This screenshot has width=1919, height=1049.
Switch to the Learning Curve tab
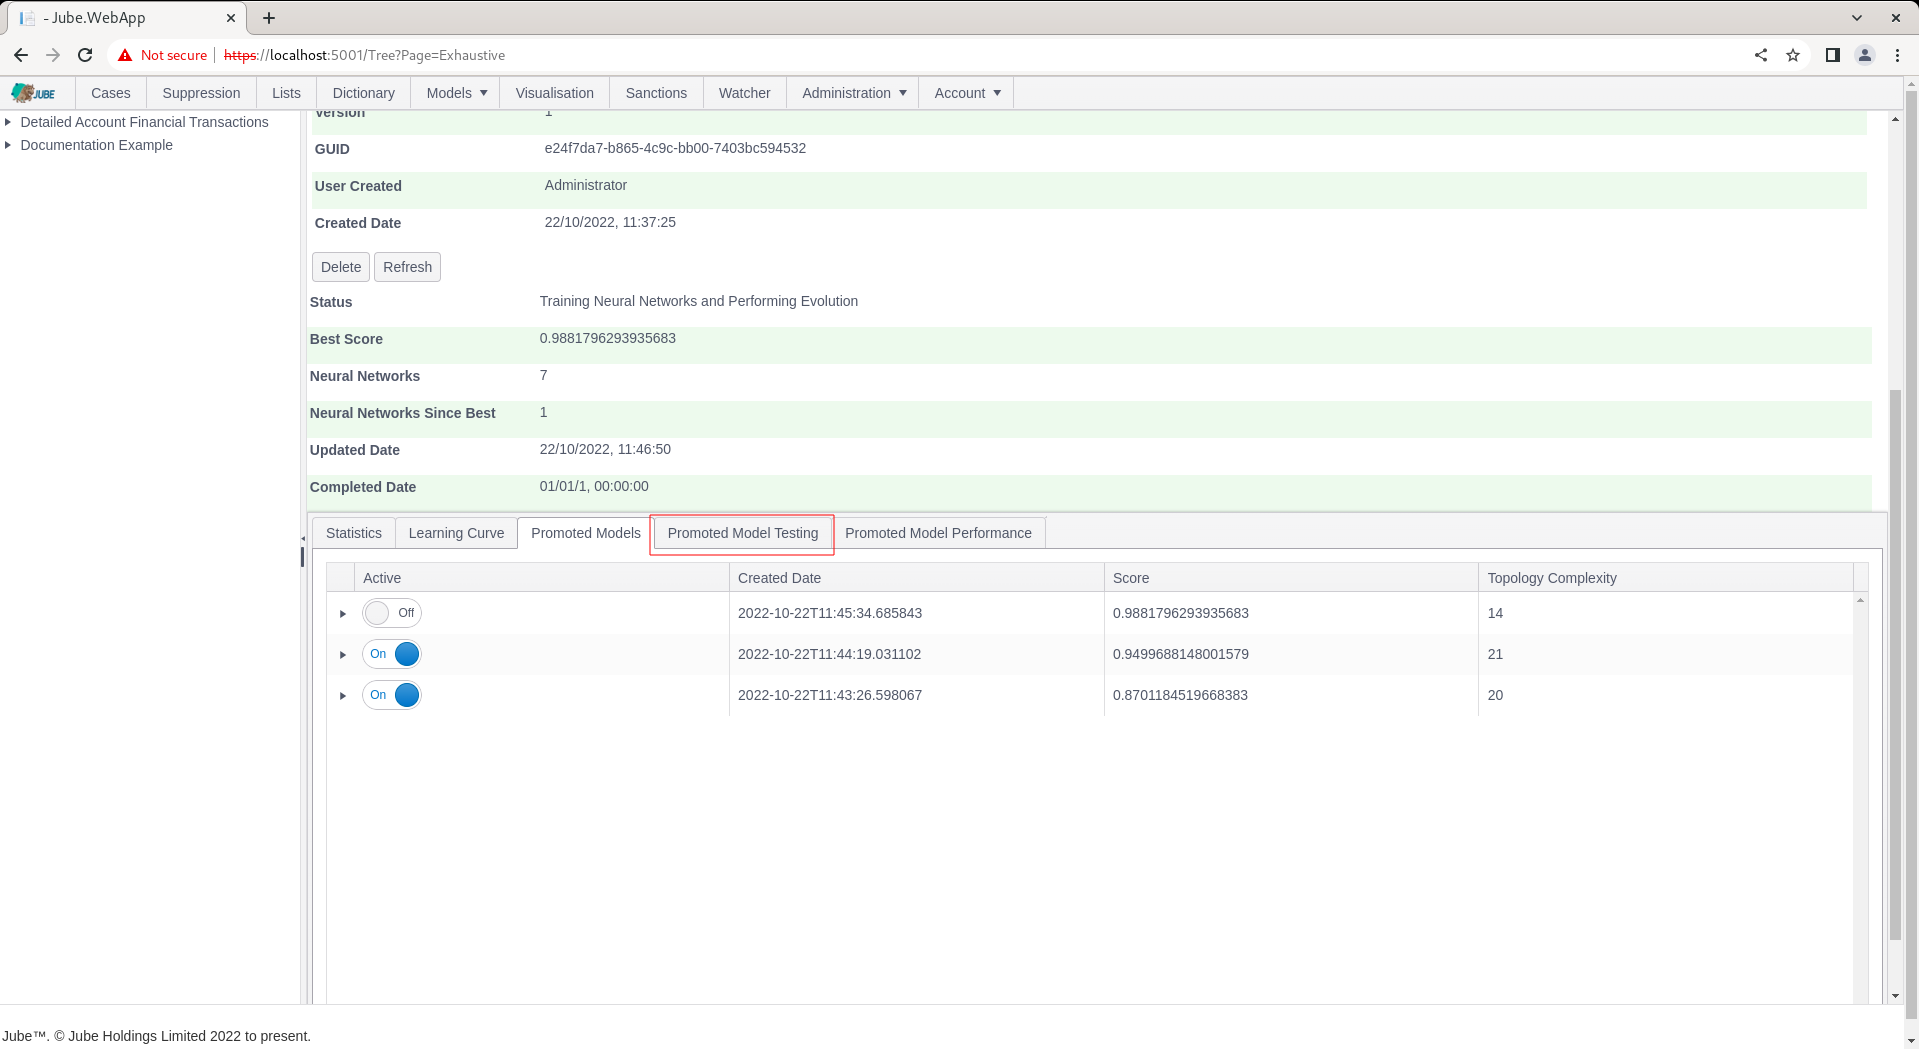click(457, 533)
